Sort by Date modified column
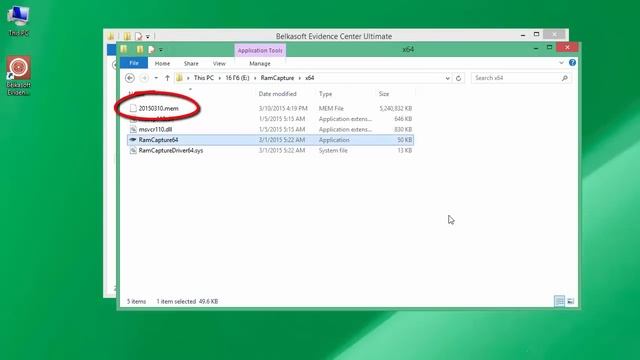Screen dimensions: 640x360 278,94
